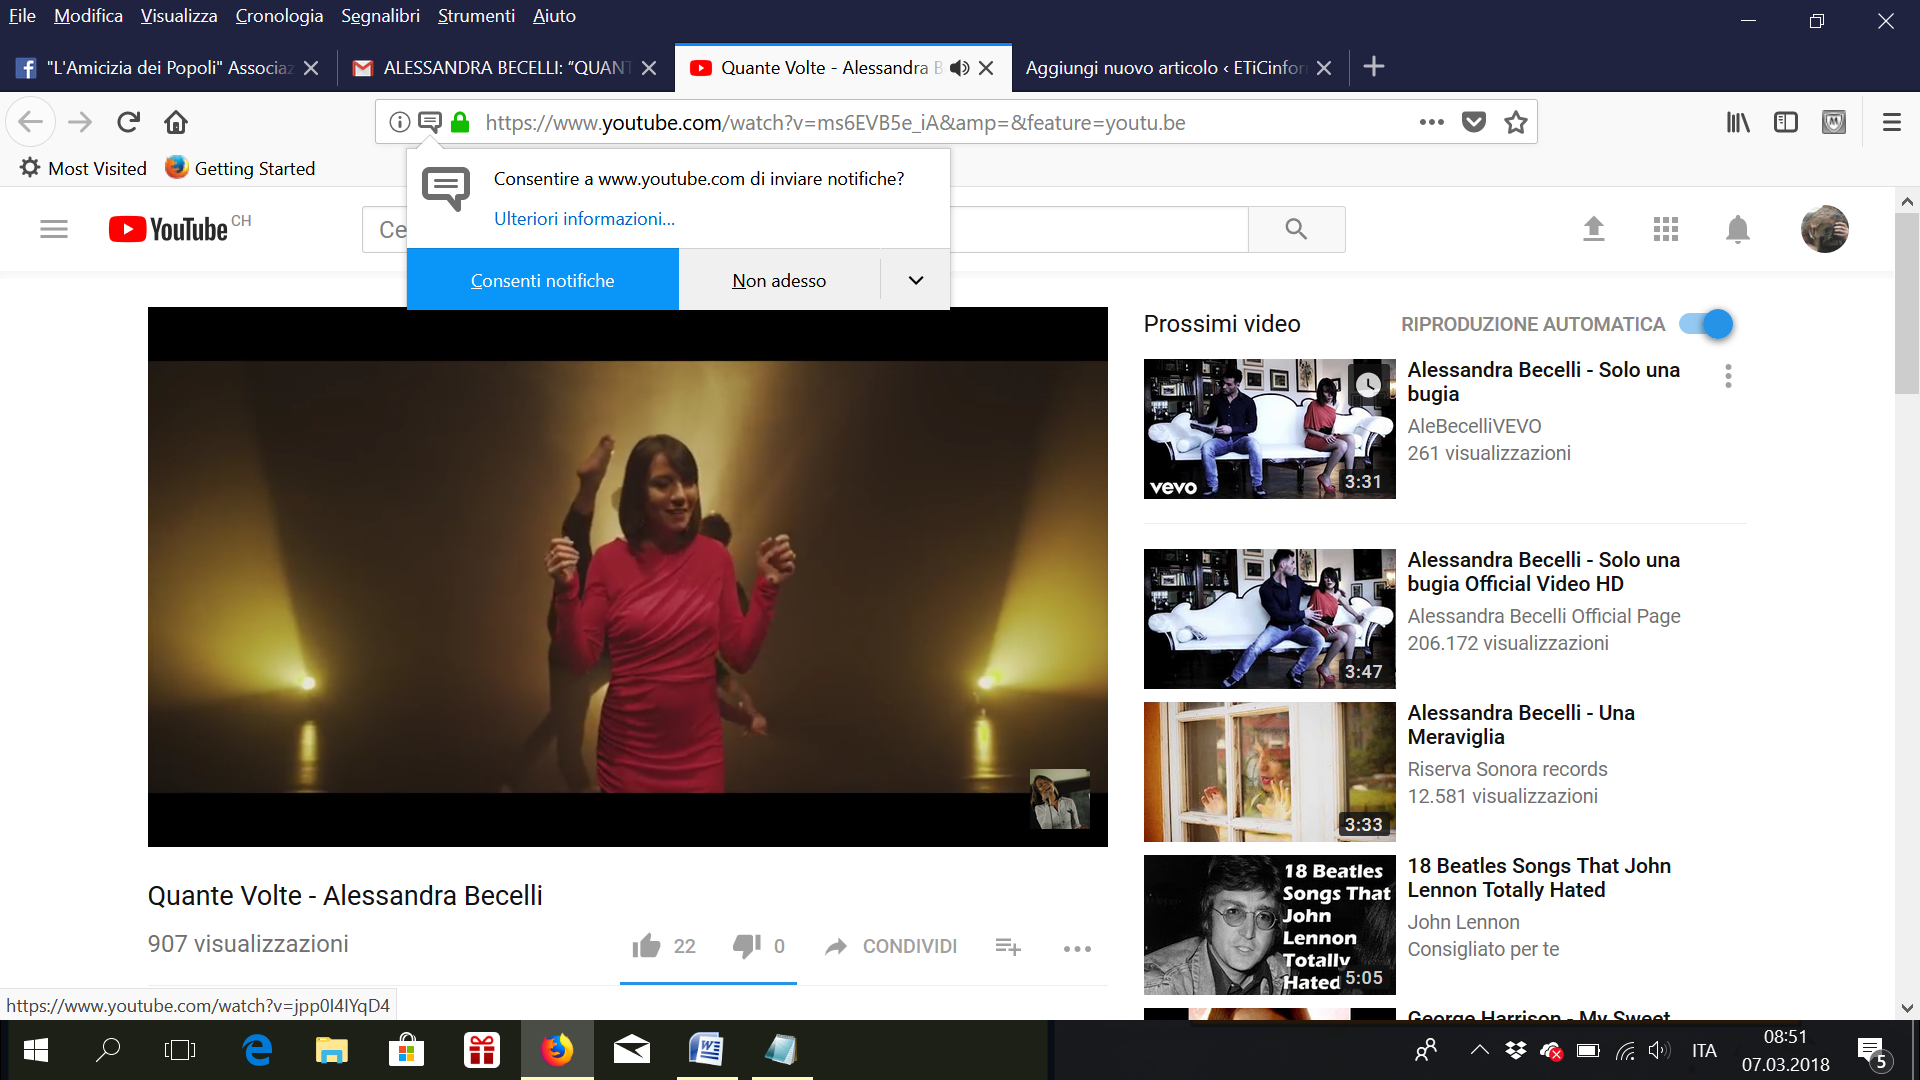Open Microsoft Edge from taskbar

(257, 1050)
